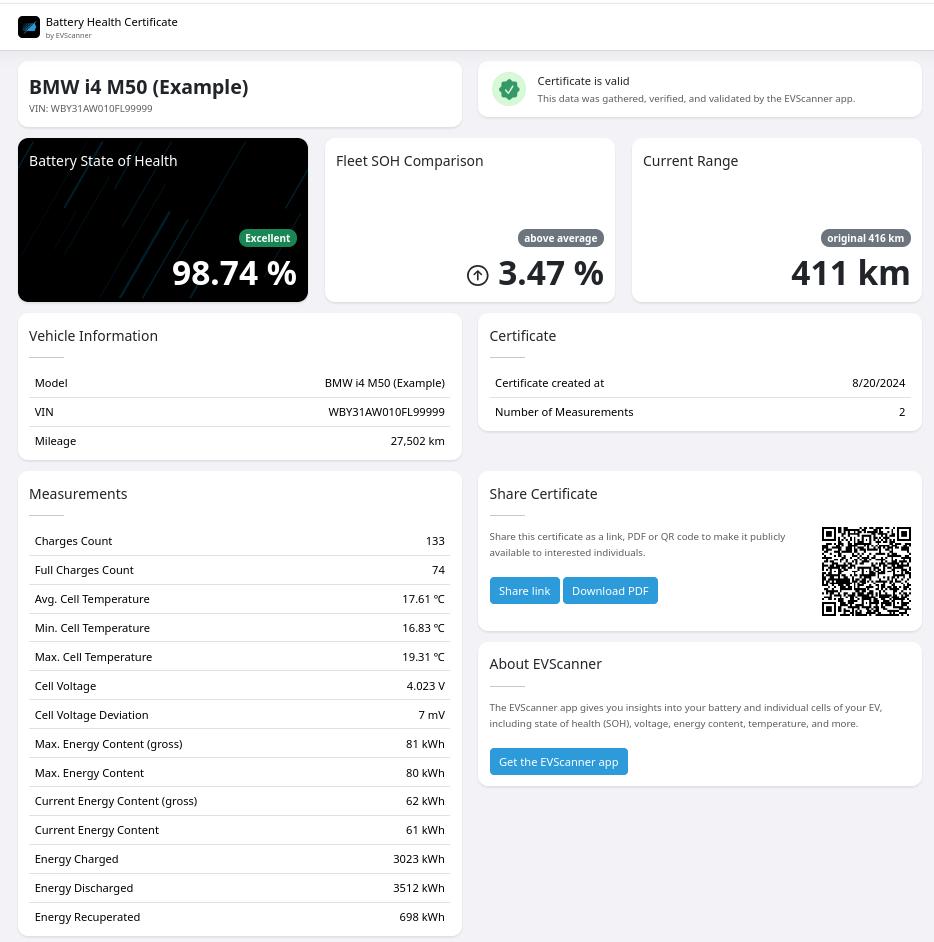
Task: Click the certificate QR code
Action: pyautogui.click(x=866, y=571)
